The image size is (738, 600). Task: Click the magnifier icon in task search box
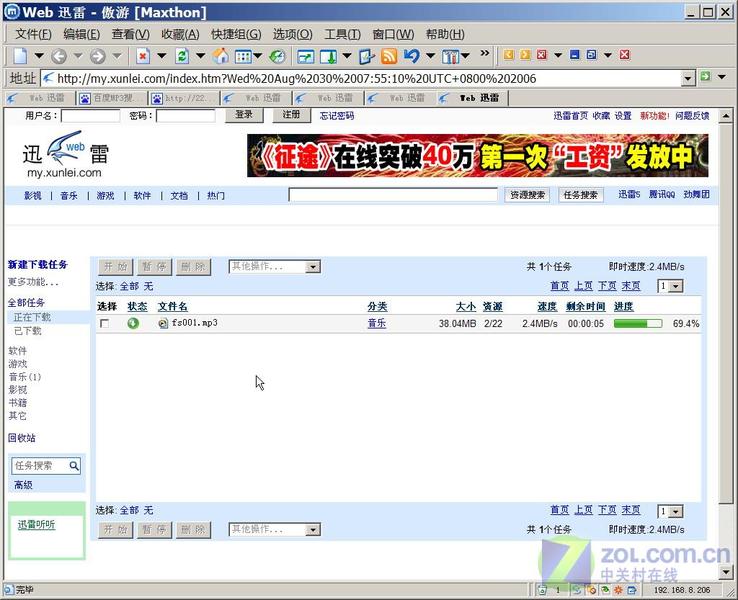click(x=74, y=466)
